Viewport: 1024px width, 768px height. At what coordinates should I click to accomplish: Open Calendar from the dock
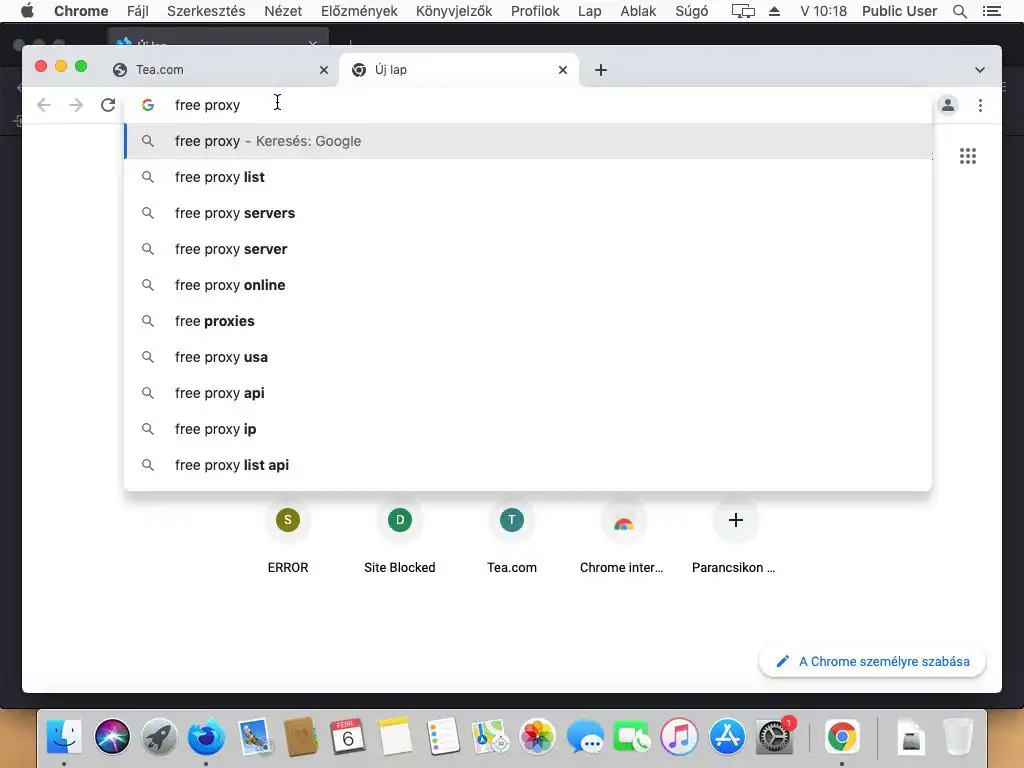coord(347,737)
